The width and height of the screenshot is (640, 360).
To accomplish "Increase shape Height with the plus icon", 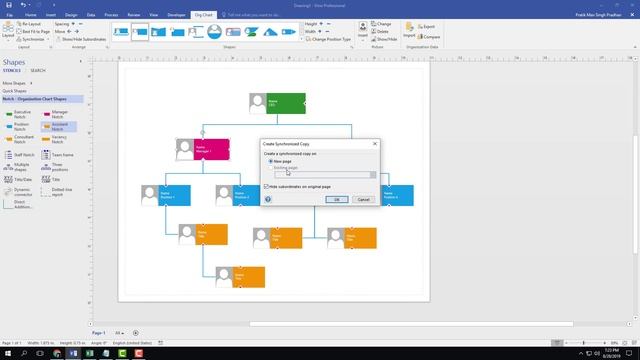I will coord(321,24).
